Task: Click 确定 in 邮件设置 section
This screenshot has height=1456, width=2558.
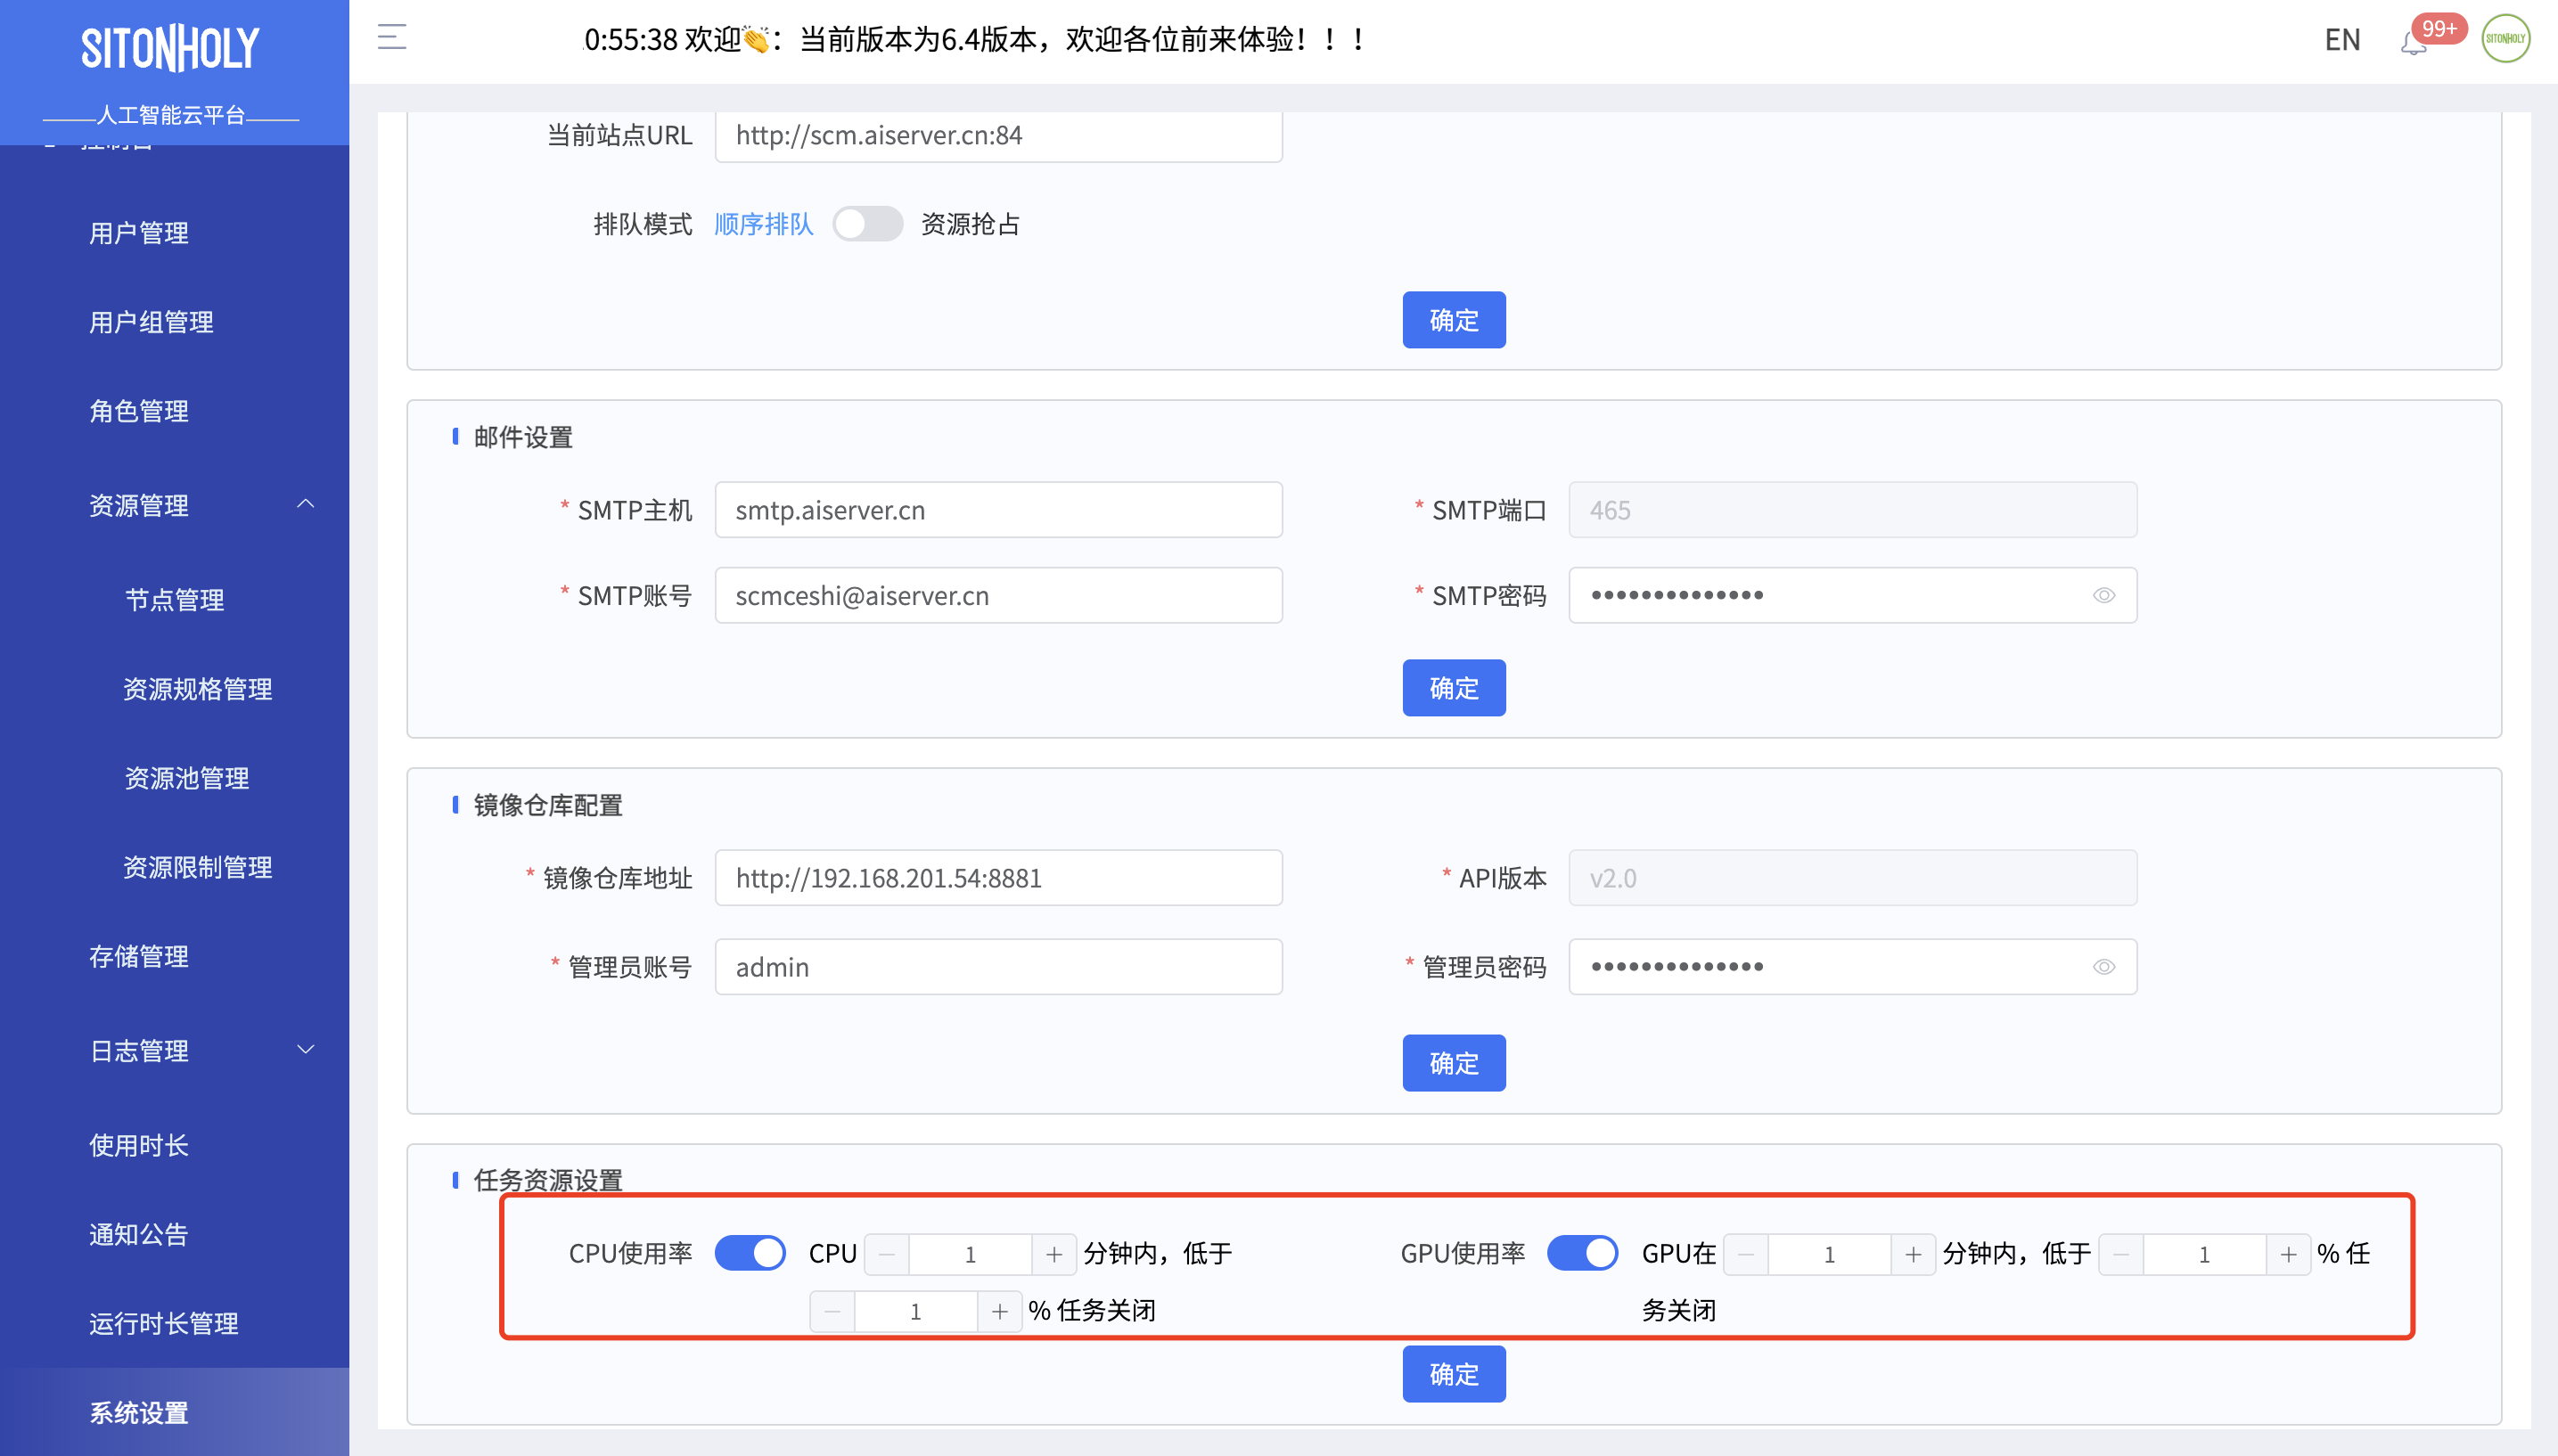Action: (1454, 688)
